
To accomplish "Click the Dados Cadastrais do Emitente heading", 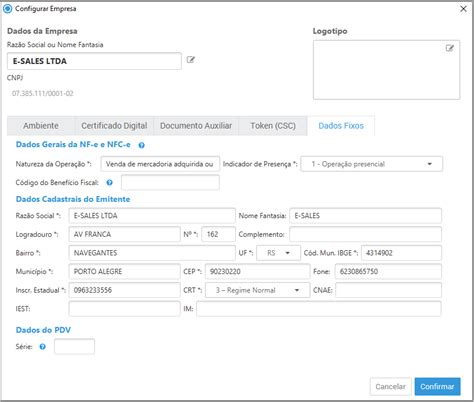I will 73,199.
